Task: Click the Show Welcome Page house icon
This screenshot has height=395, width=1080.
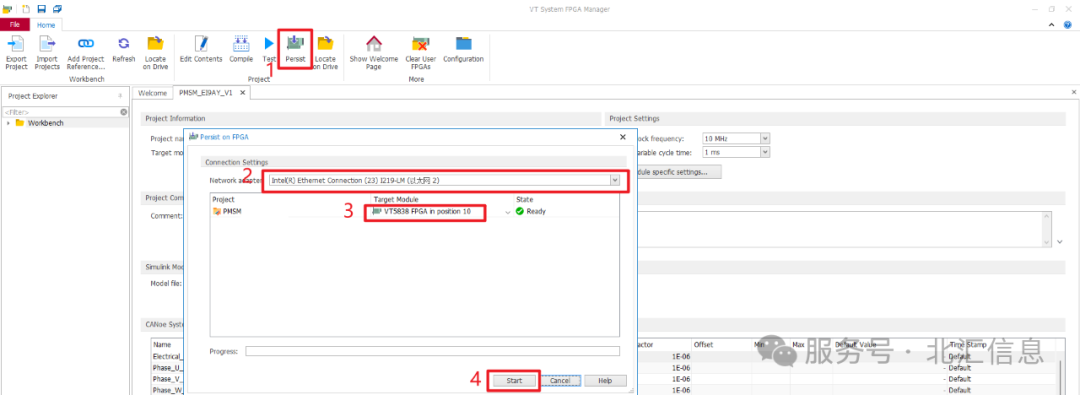Action: tap(374, 53)
